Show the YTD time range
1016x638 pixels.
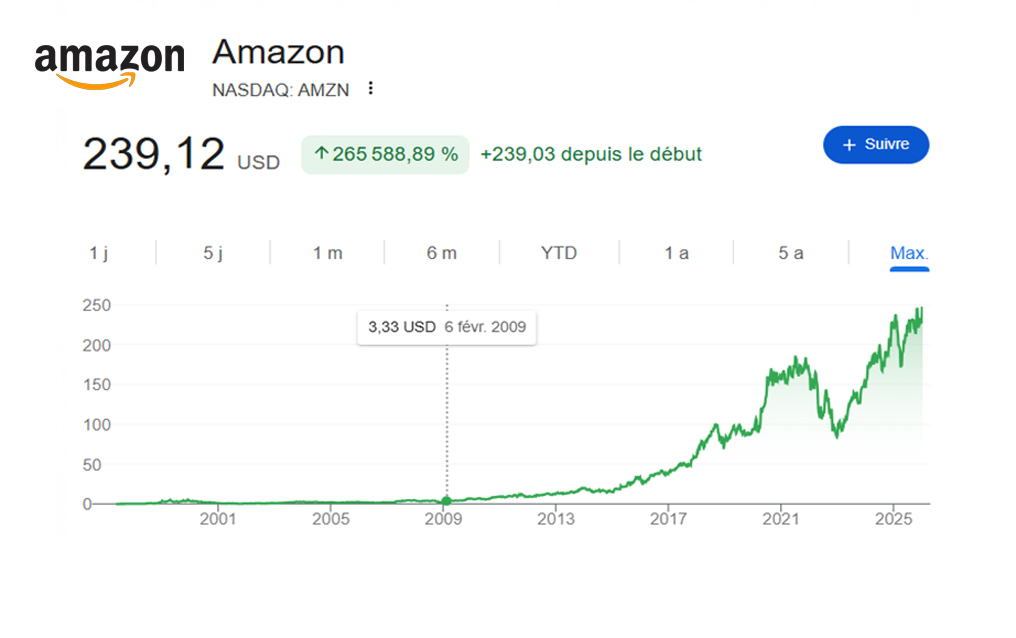click(x=558, y=253)
